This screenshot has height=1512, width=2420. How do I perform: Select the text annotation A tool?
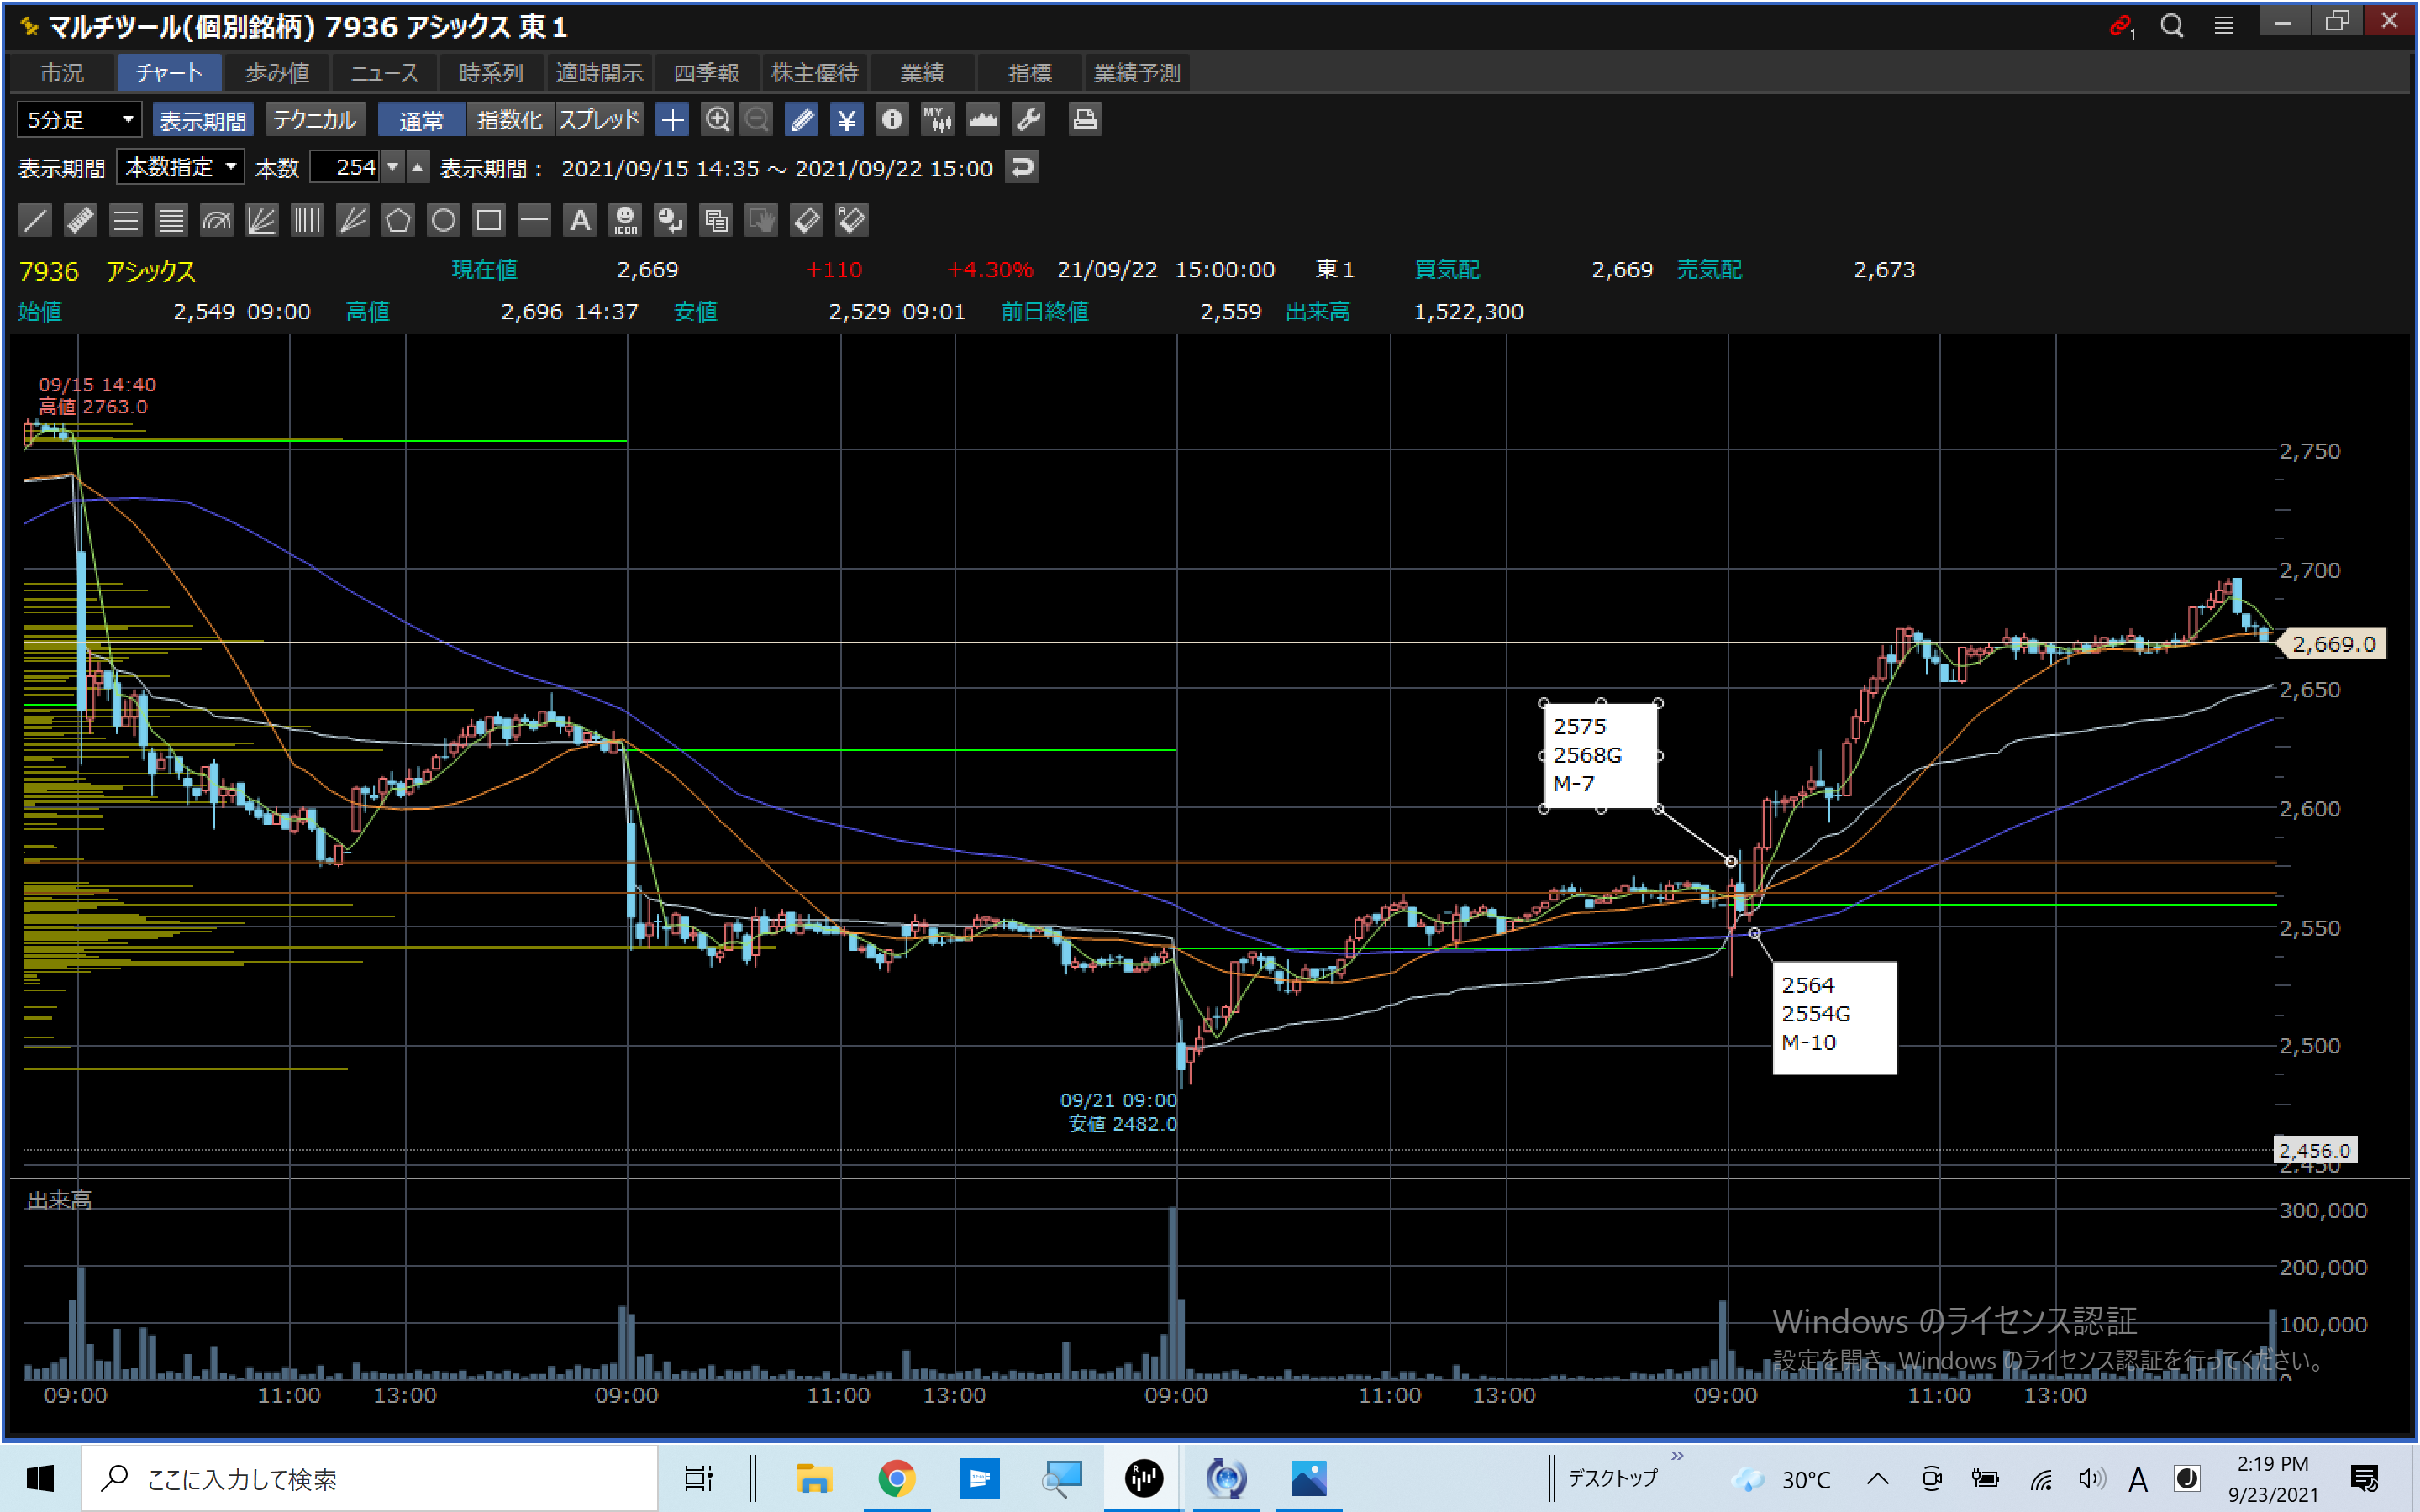coord(580,220)
